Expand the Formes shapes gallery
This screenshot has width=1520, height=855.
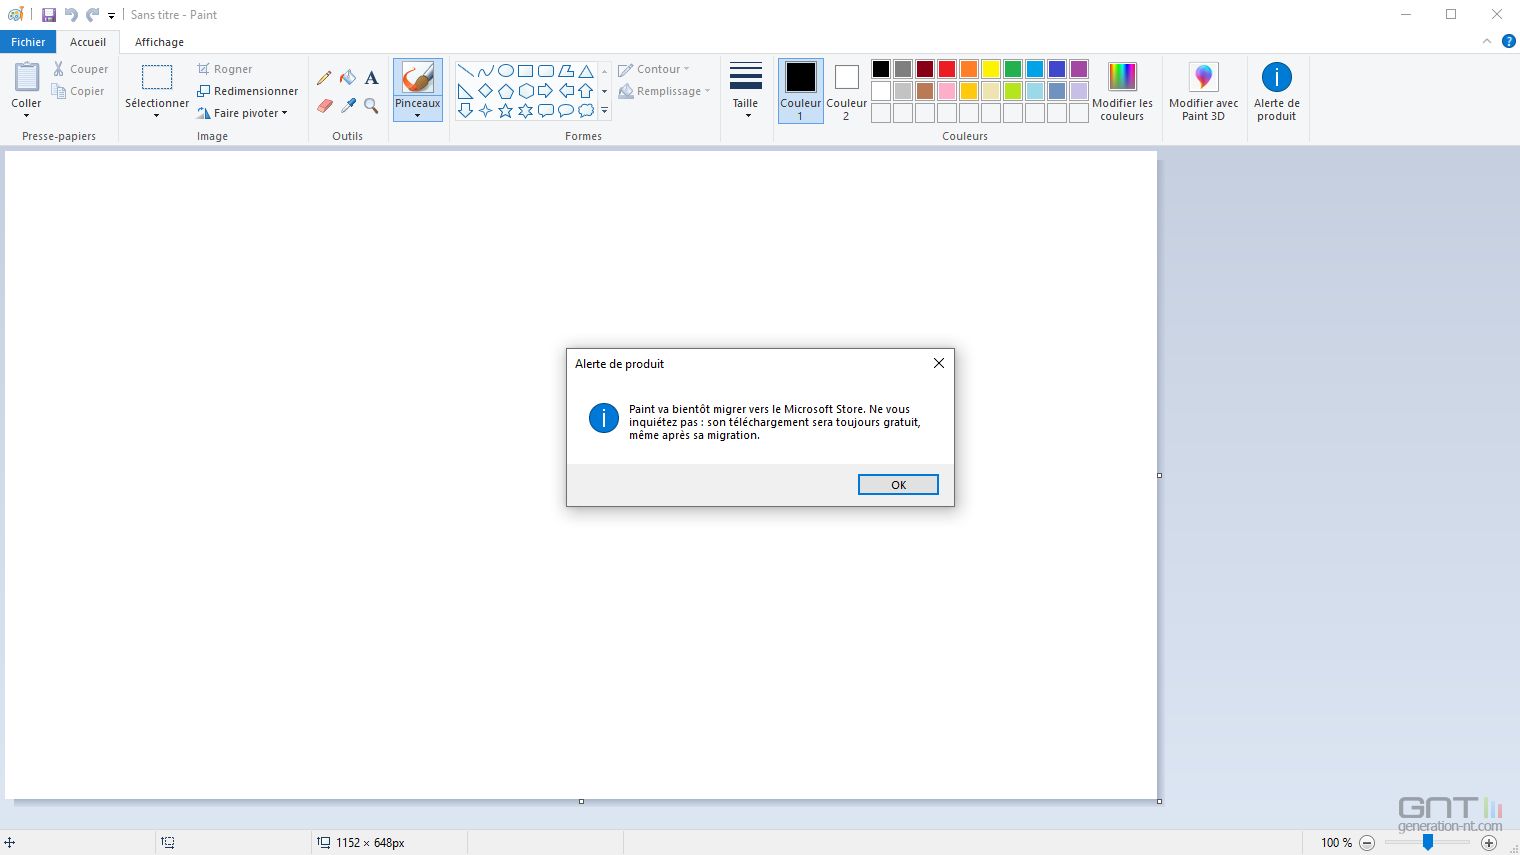click(605, 111)
